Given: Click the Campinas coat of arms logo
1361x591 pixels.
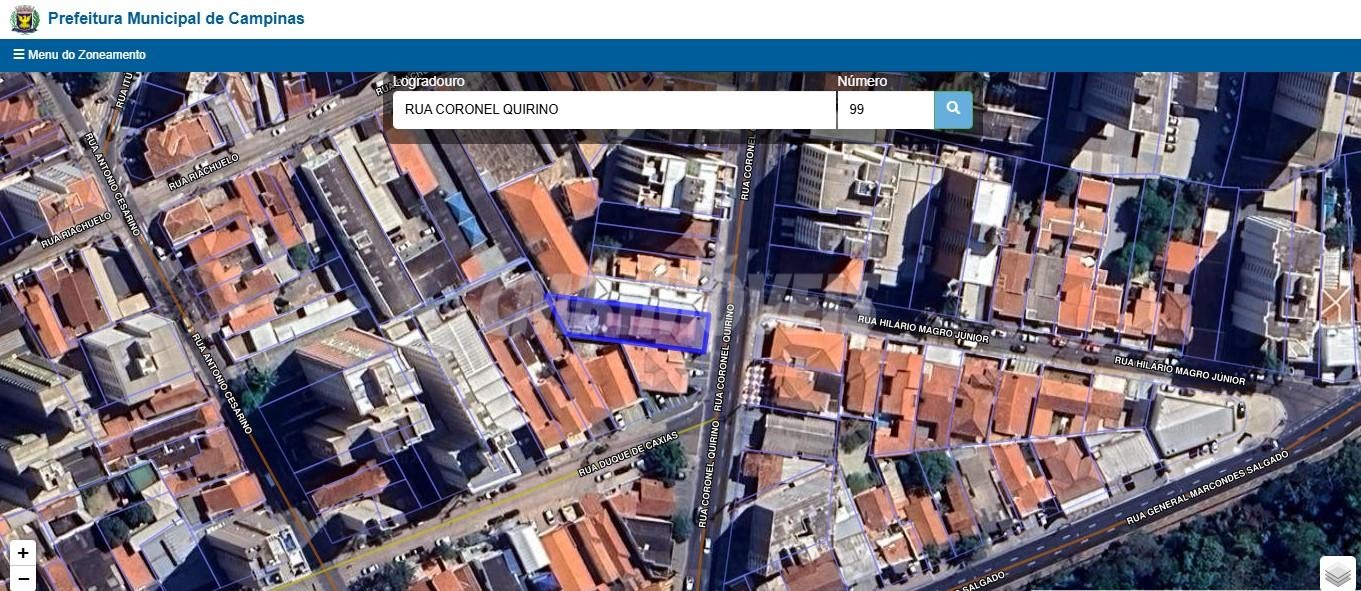Looking at the screenshot, I should click(24, 19).
